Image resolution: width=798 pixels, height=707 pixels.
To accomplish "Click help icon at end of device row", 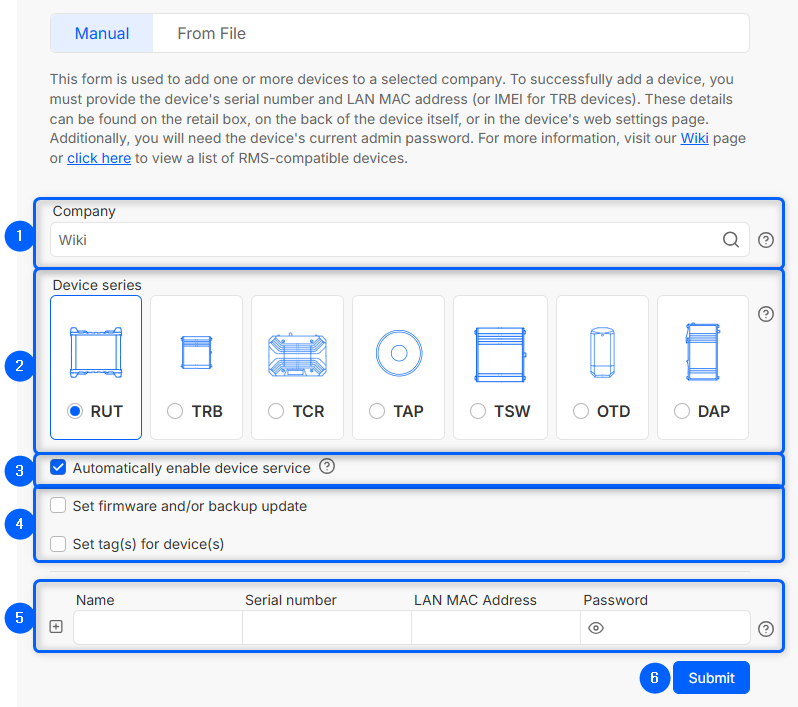I will click(766, 629).
